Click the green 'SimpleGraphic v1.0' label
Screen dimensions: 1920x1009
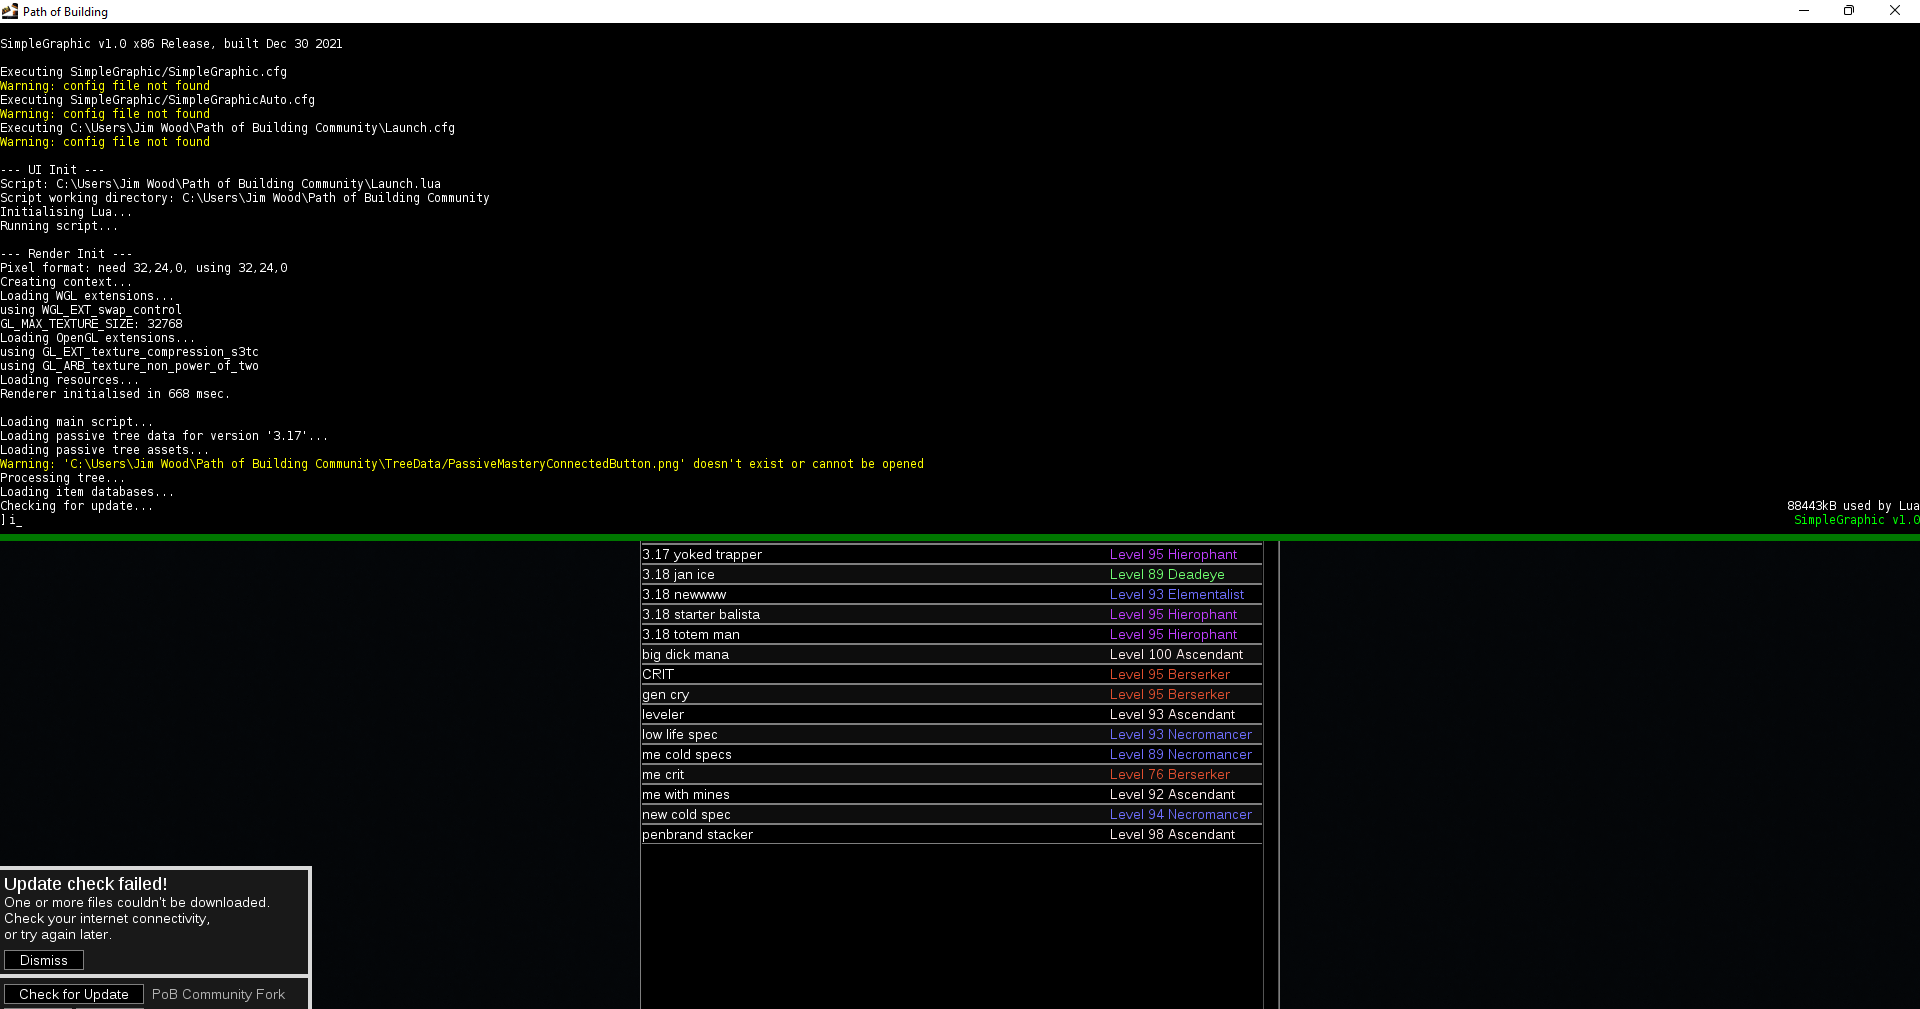(x=1856, y=520)
